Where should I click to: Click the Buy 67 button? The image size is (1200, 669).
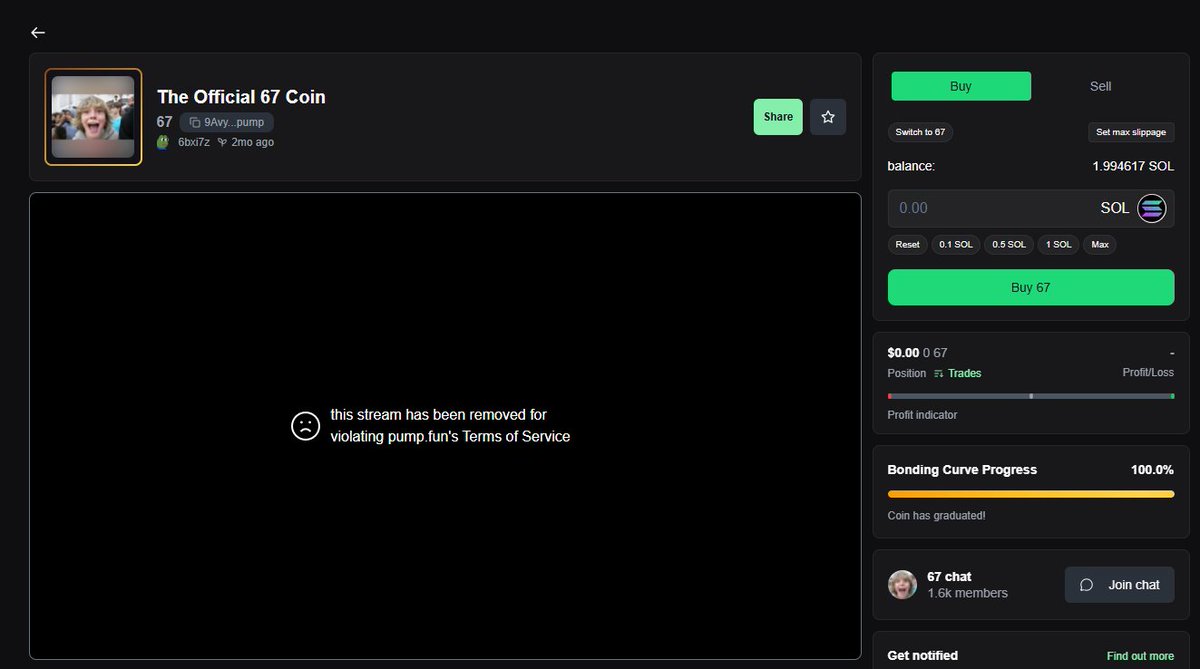pos(1031,287)
